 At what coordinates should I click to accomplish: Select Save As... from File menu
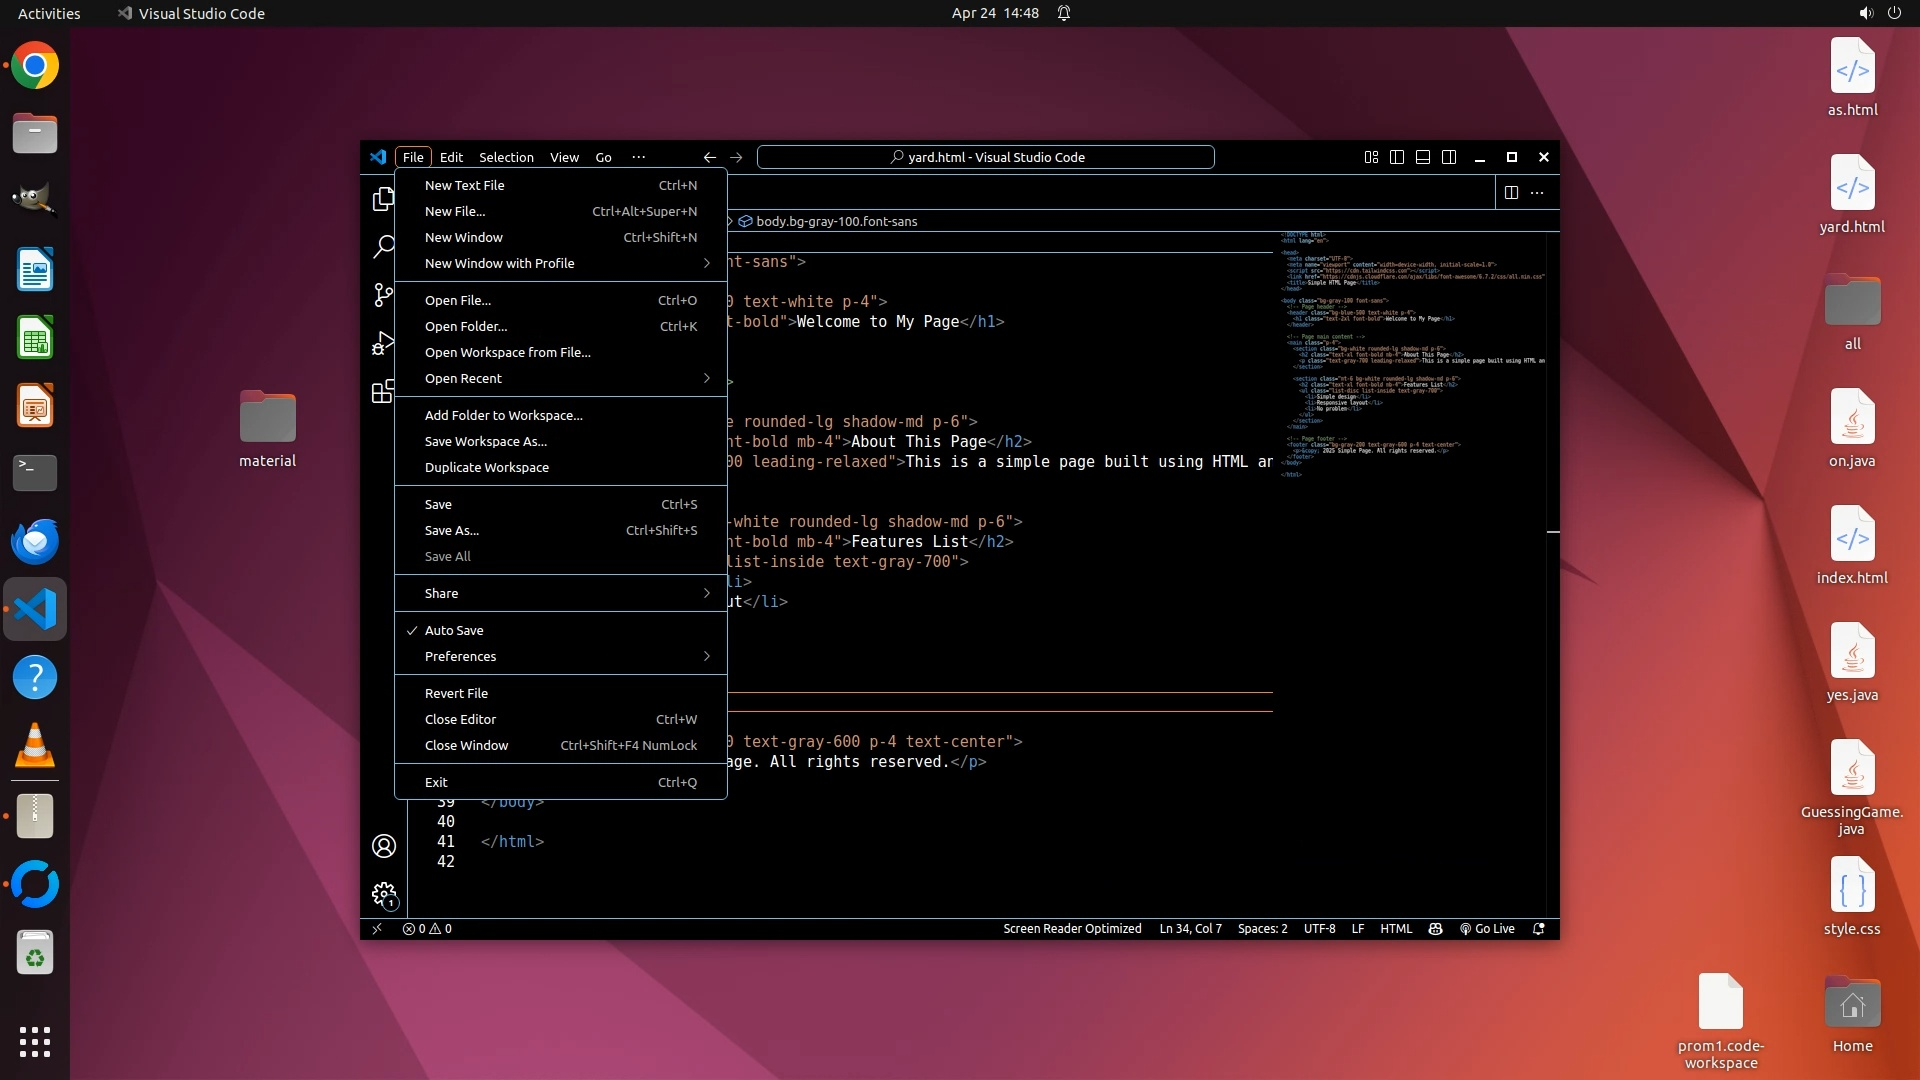point(452,530)
